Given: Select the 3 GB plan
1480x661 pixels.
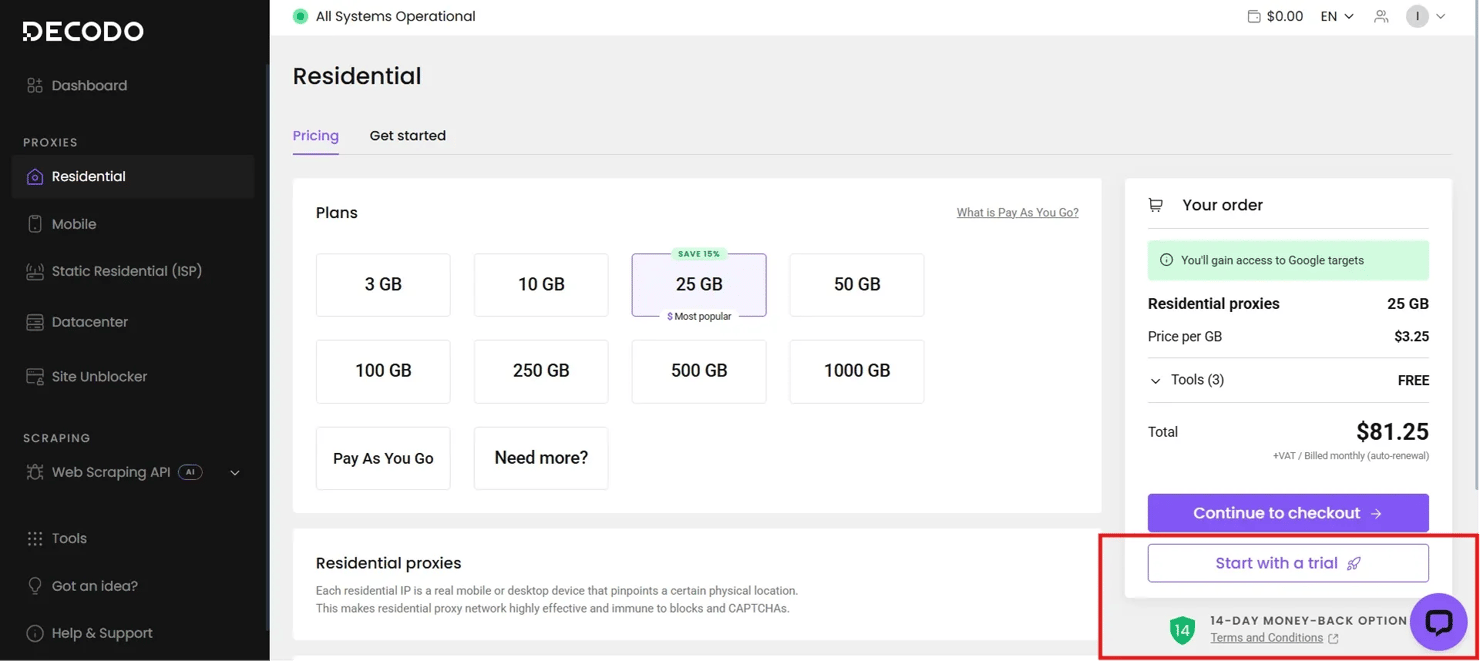Looking at the screenshot, I should pos(383,285).
